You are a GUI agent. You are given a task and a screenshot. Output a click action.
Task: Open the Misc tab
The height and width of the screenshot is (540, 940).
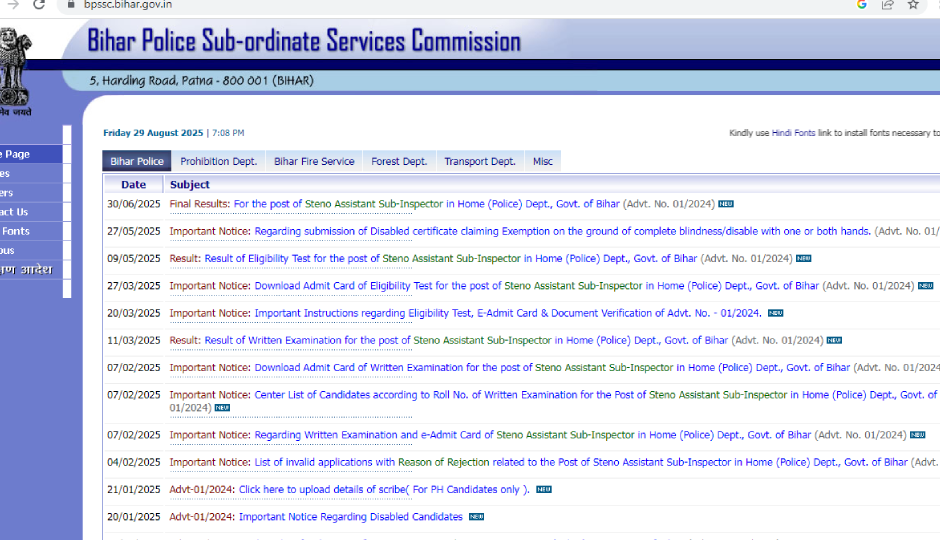542,161
